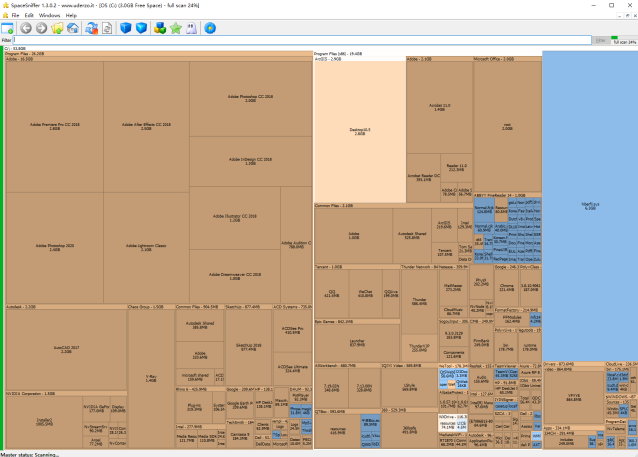
Task: Select the Thunder block
Action: point(420,302)
